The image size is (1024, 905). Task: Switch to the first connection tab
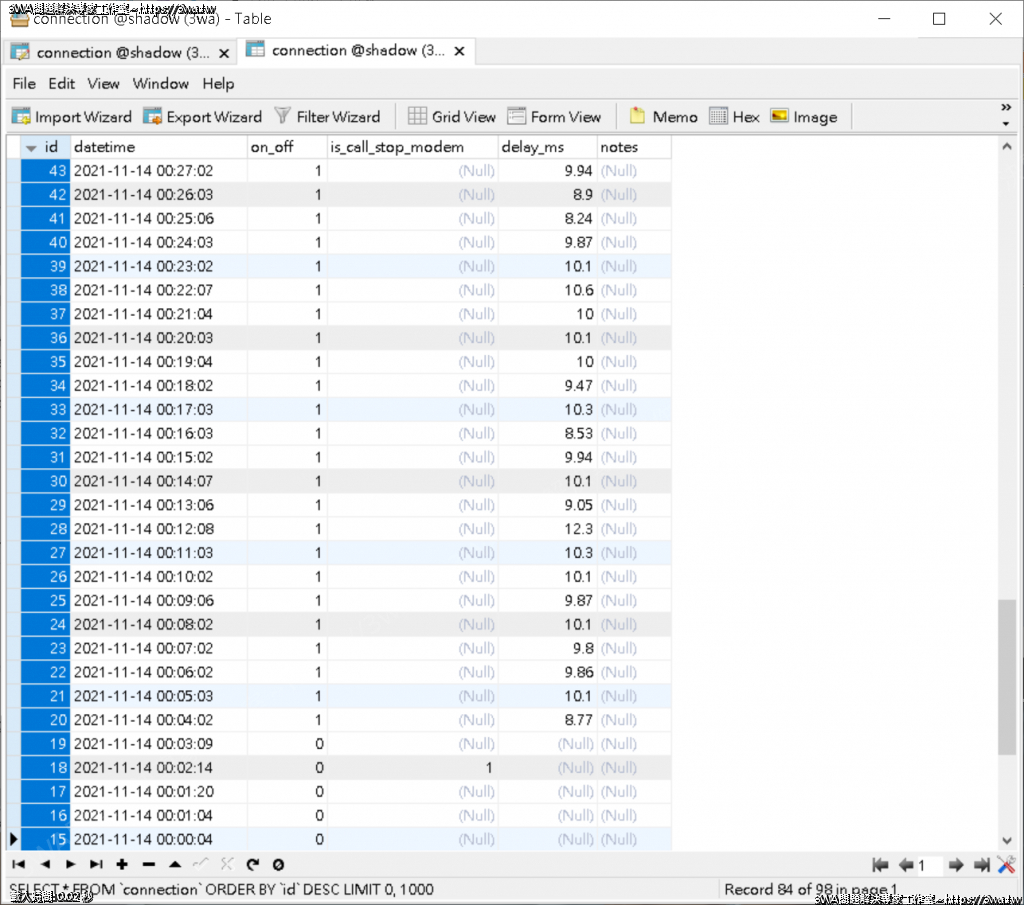[110, 52]
